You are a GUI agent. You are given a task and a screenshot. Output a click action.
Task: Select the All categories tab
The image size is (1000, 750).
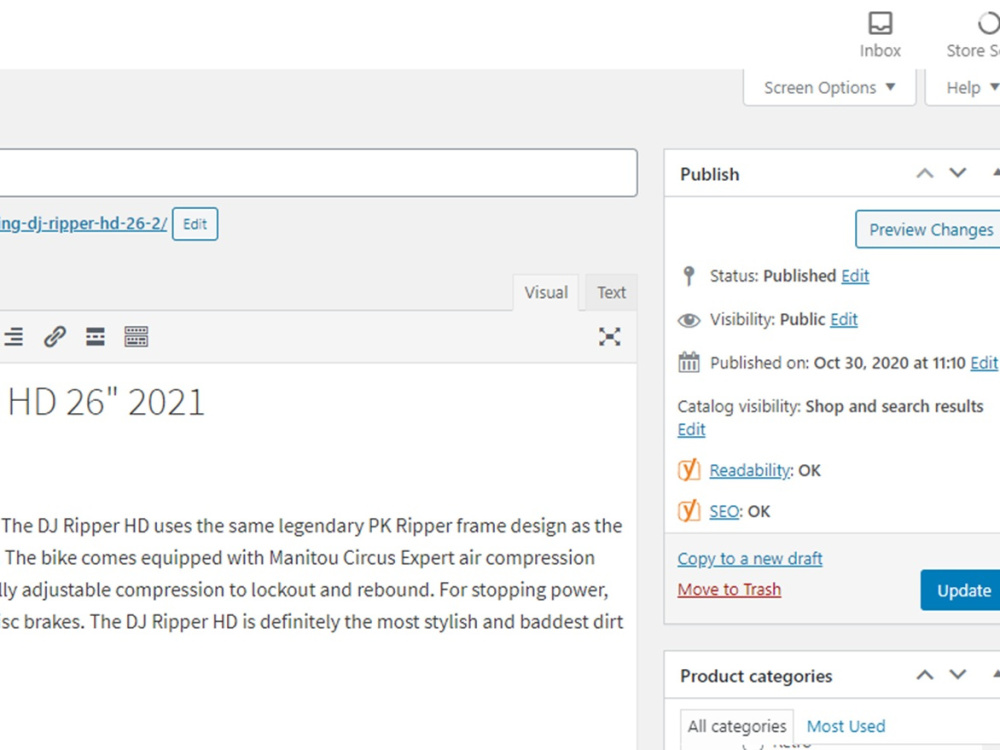click(x=737, y=726)
